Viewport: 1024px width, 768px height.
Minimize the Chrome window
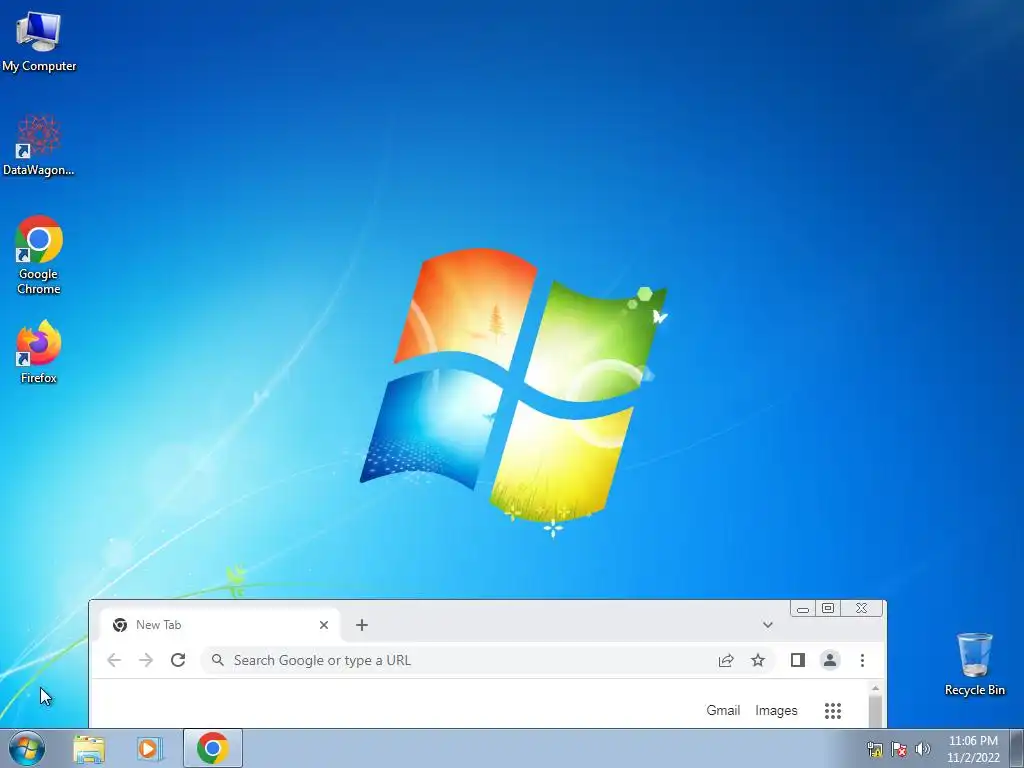tap(803, 609)
